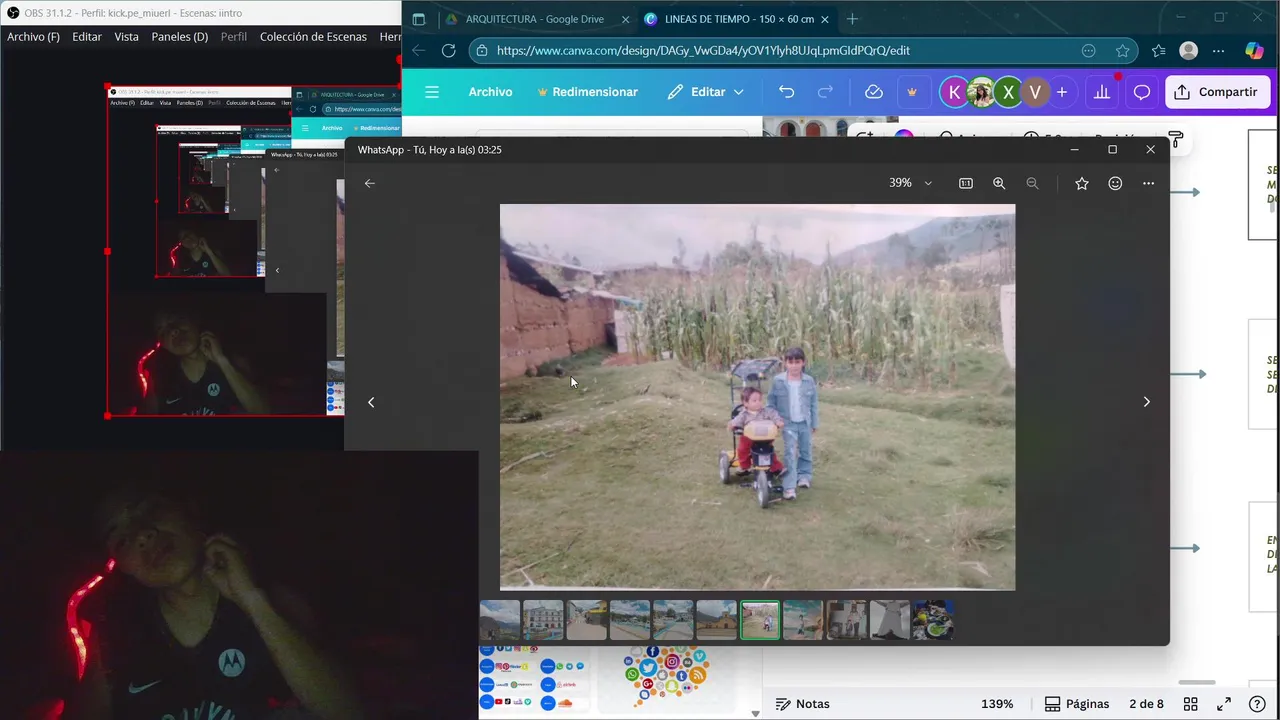Open Canva Páginas view
The width and height of the screenshot is (1280, 720).
click(x=1076, y=704)
